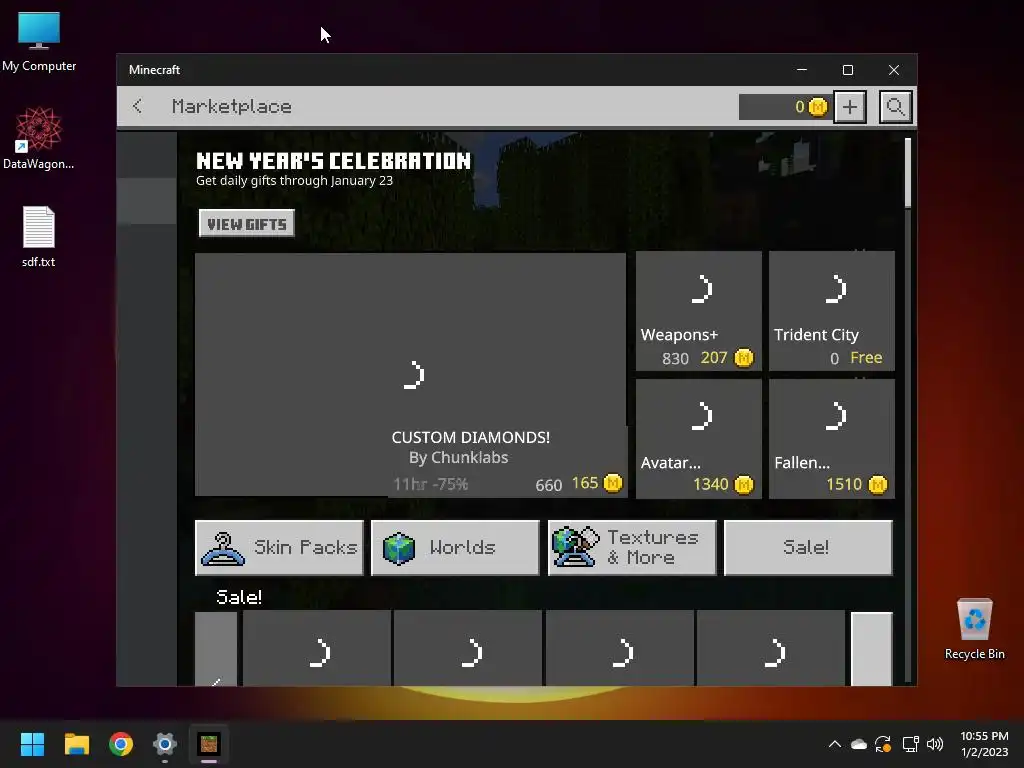Add Minecoins with the plus button
The image size is (1024, 768).
850,106
